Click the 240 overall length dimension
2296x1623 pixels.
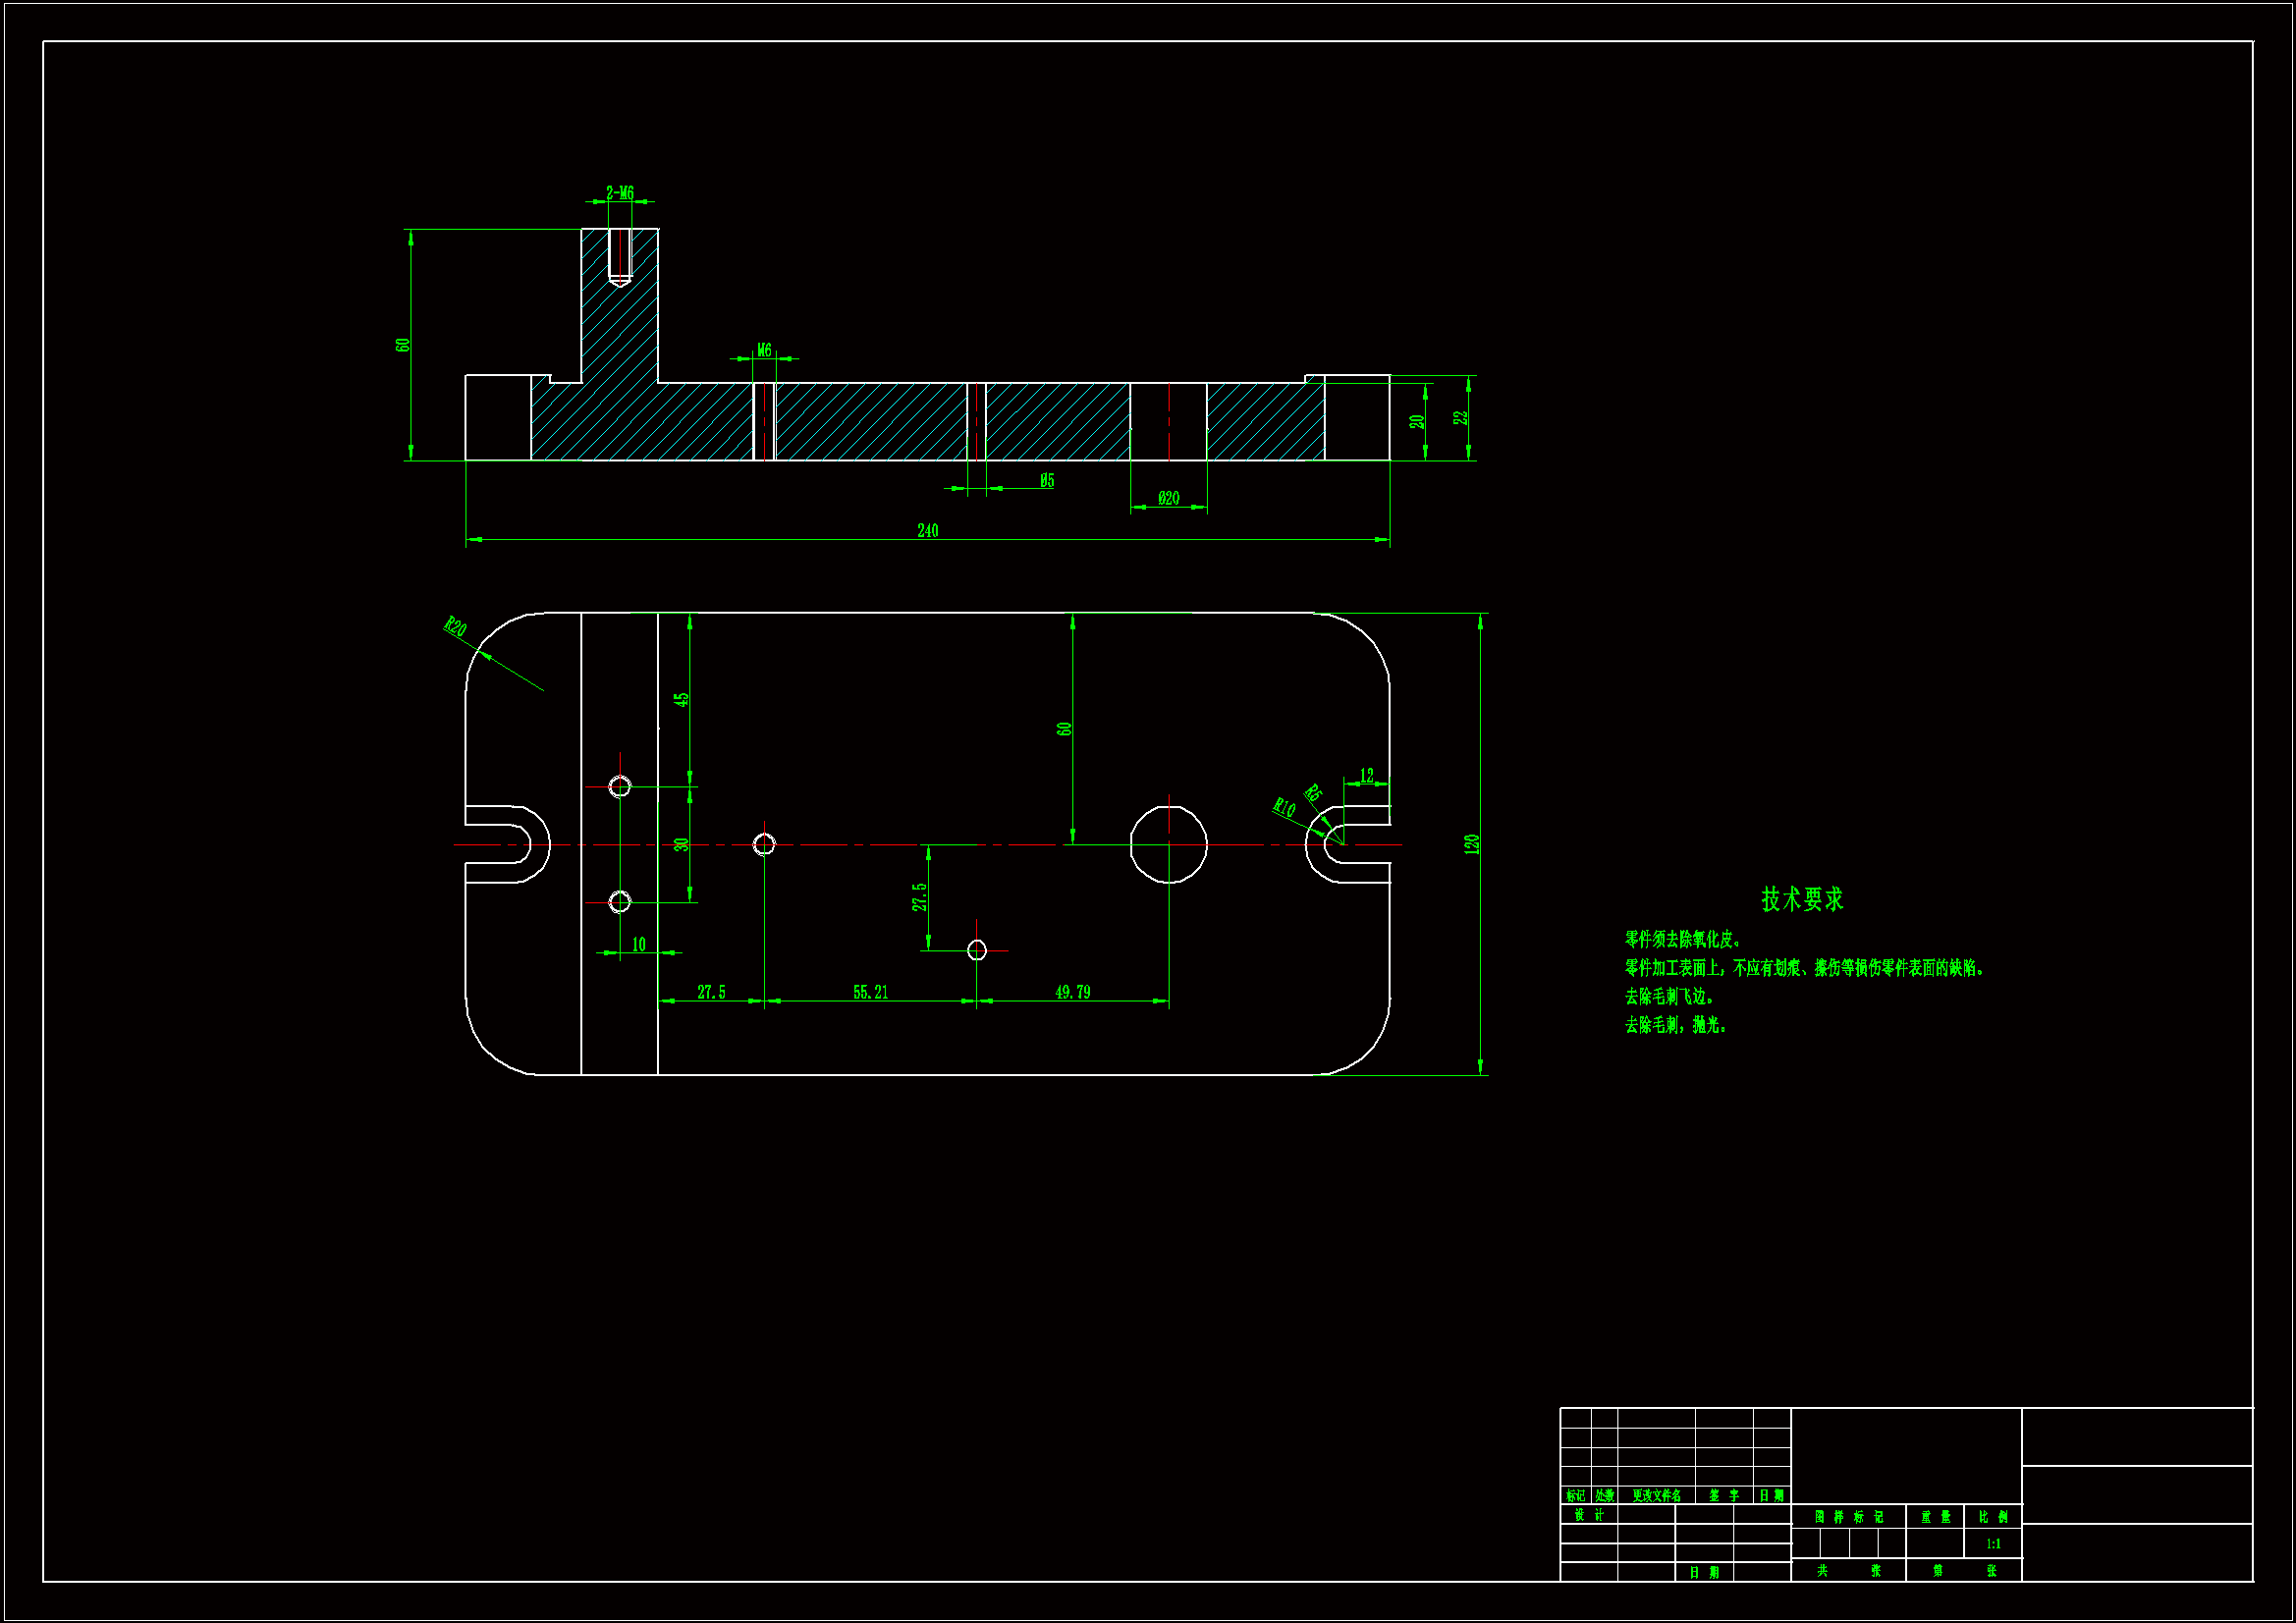927,531
